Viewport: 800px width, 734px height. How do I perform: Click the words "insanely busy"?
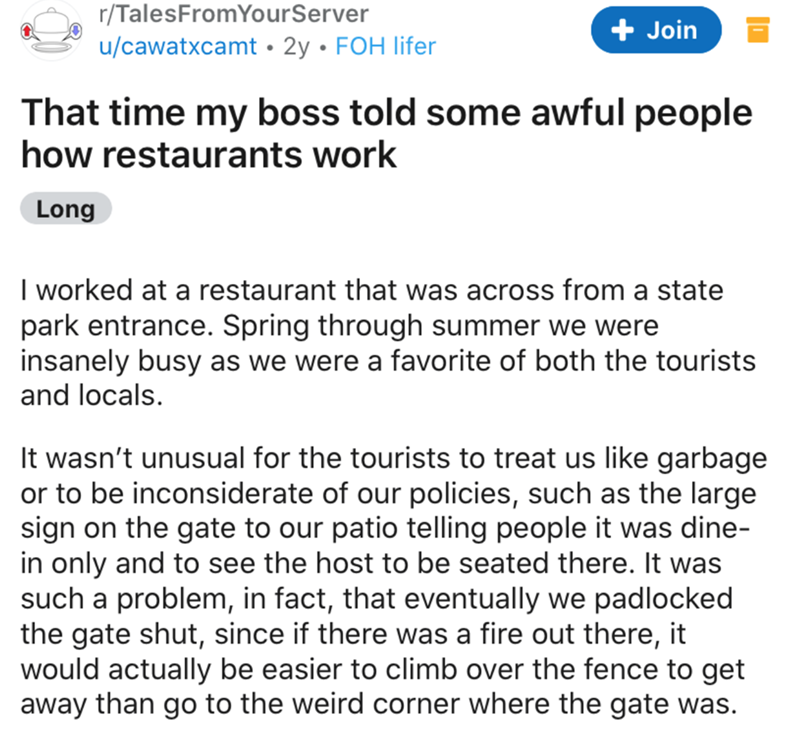pyautogui.click(x=94, y=360)
